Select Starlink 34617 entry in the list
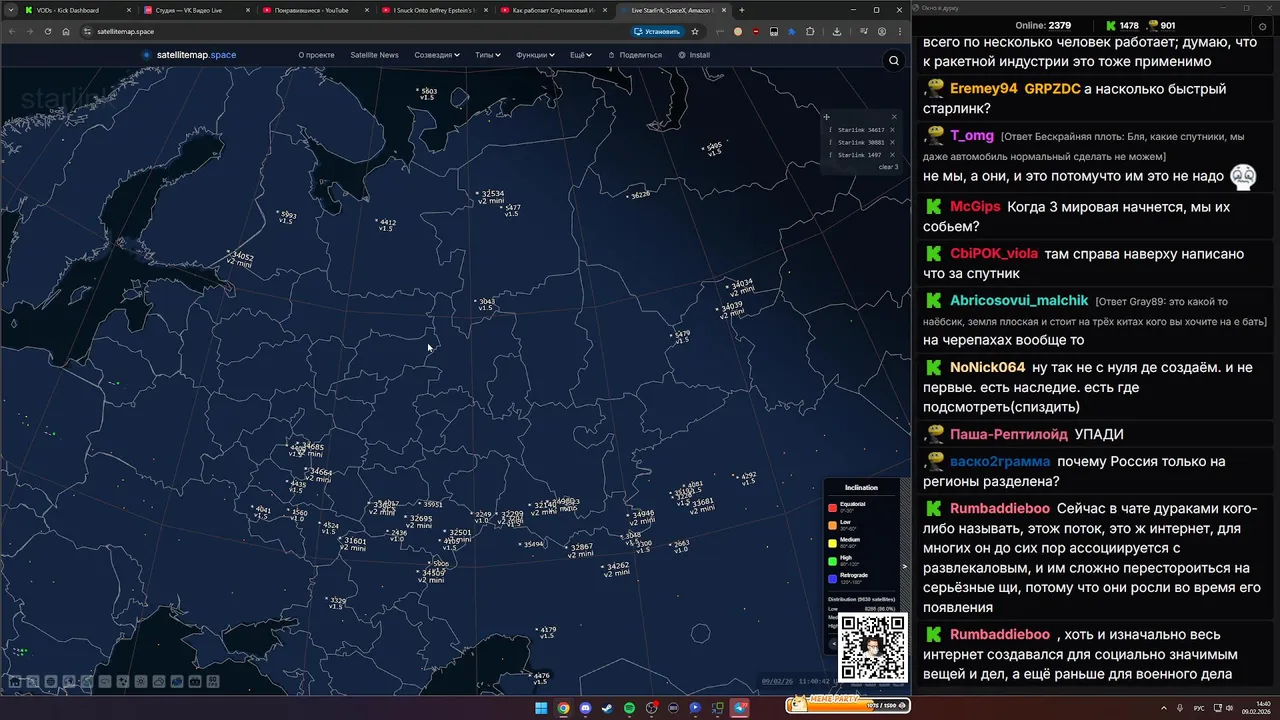 point(860,130)
